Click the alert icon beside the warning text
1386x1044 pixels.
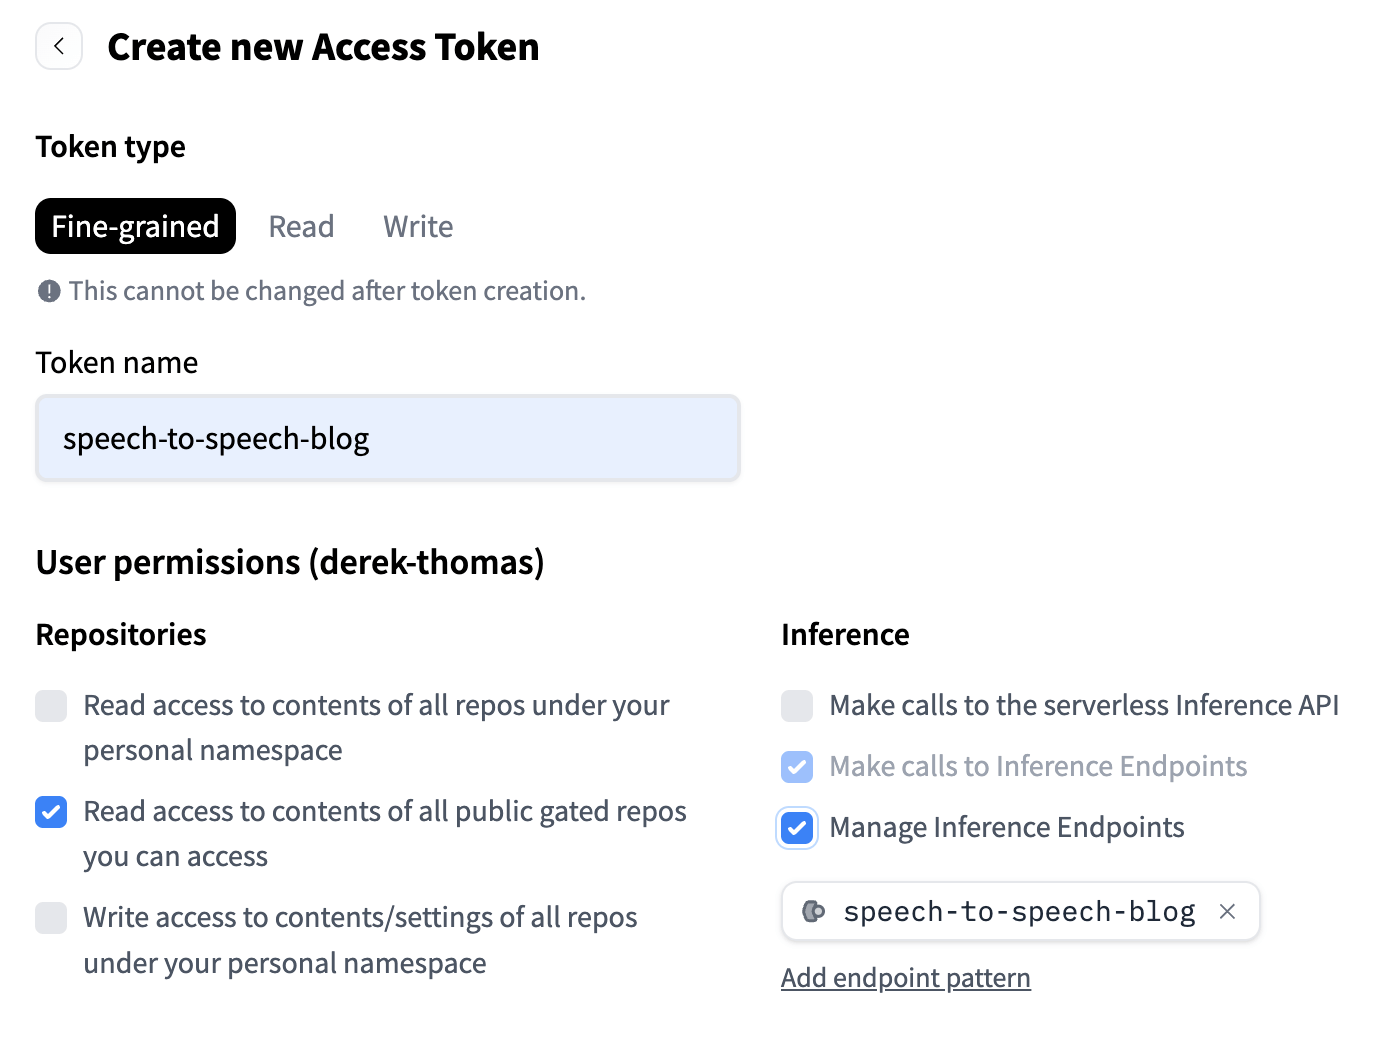pyautogui.click(x=49, y=291)
